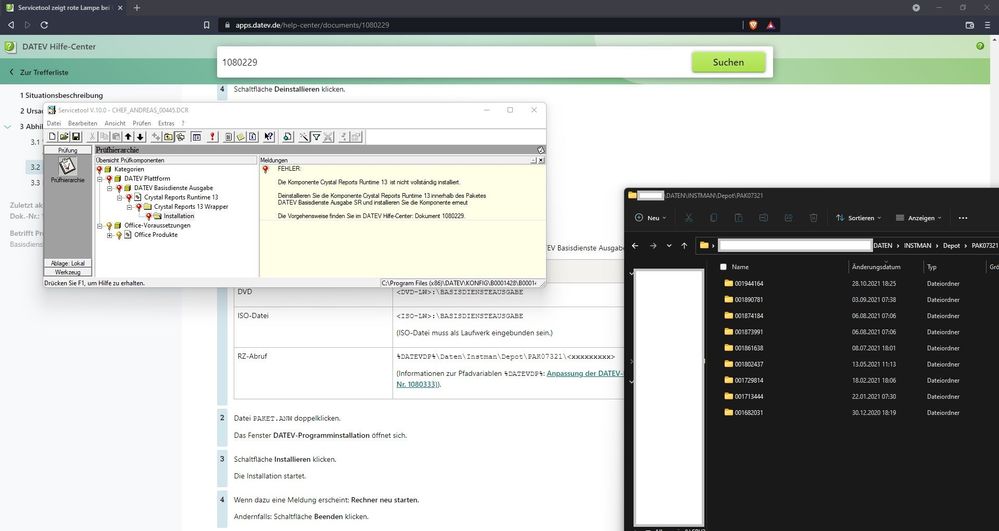999x531 pixels.
Task: Click the context help pointer icon in Servicetool
Action: click(268, 136)
